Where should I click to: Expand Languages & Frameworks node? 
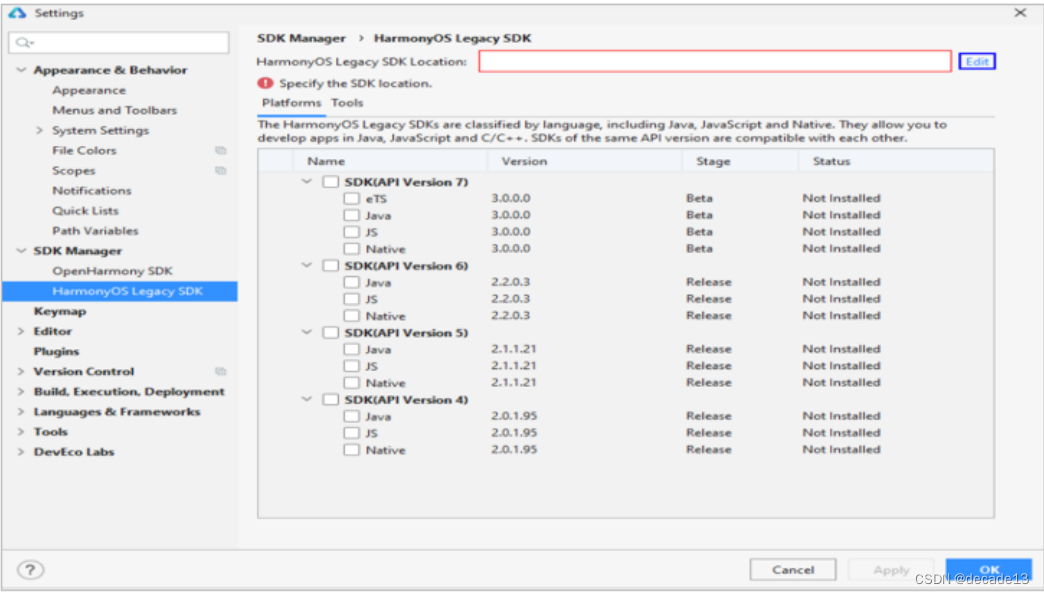coord(21,412)
